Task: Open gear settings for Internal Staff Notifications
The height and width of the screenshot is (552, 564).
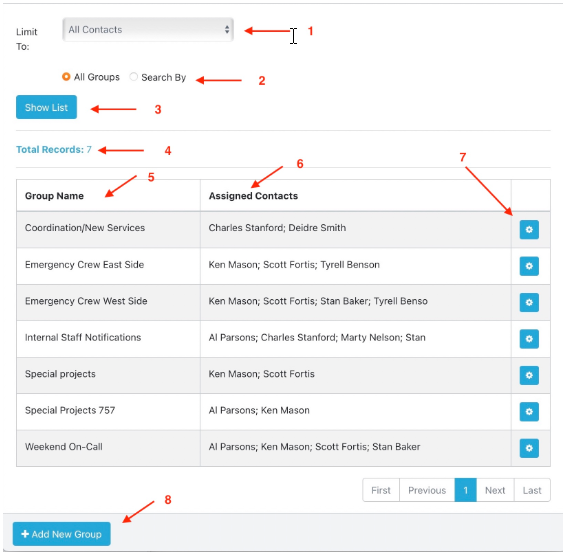Action: click(x=529, y=339)
